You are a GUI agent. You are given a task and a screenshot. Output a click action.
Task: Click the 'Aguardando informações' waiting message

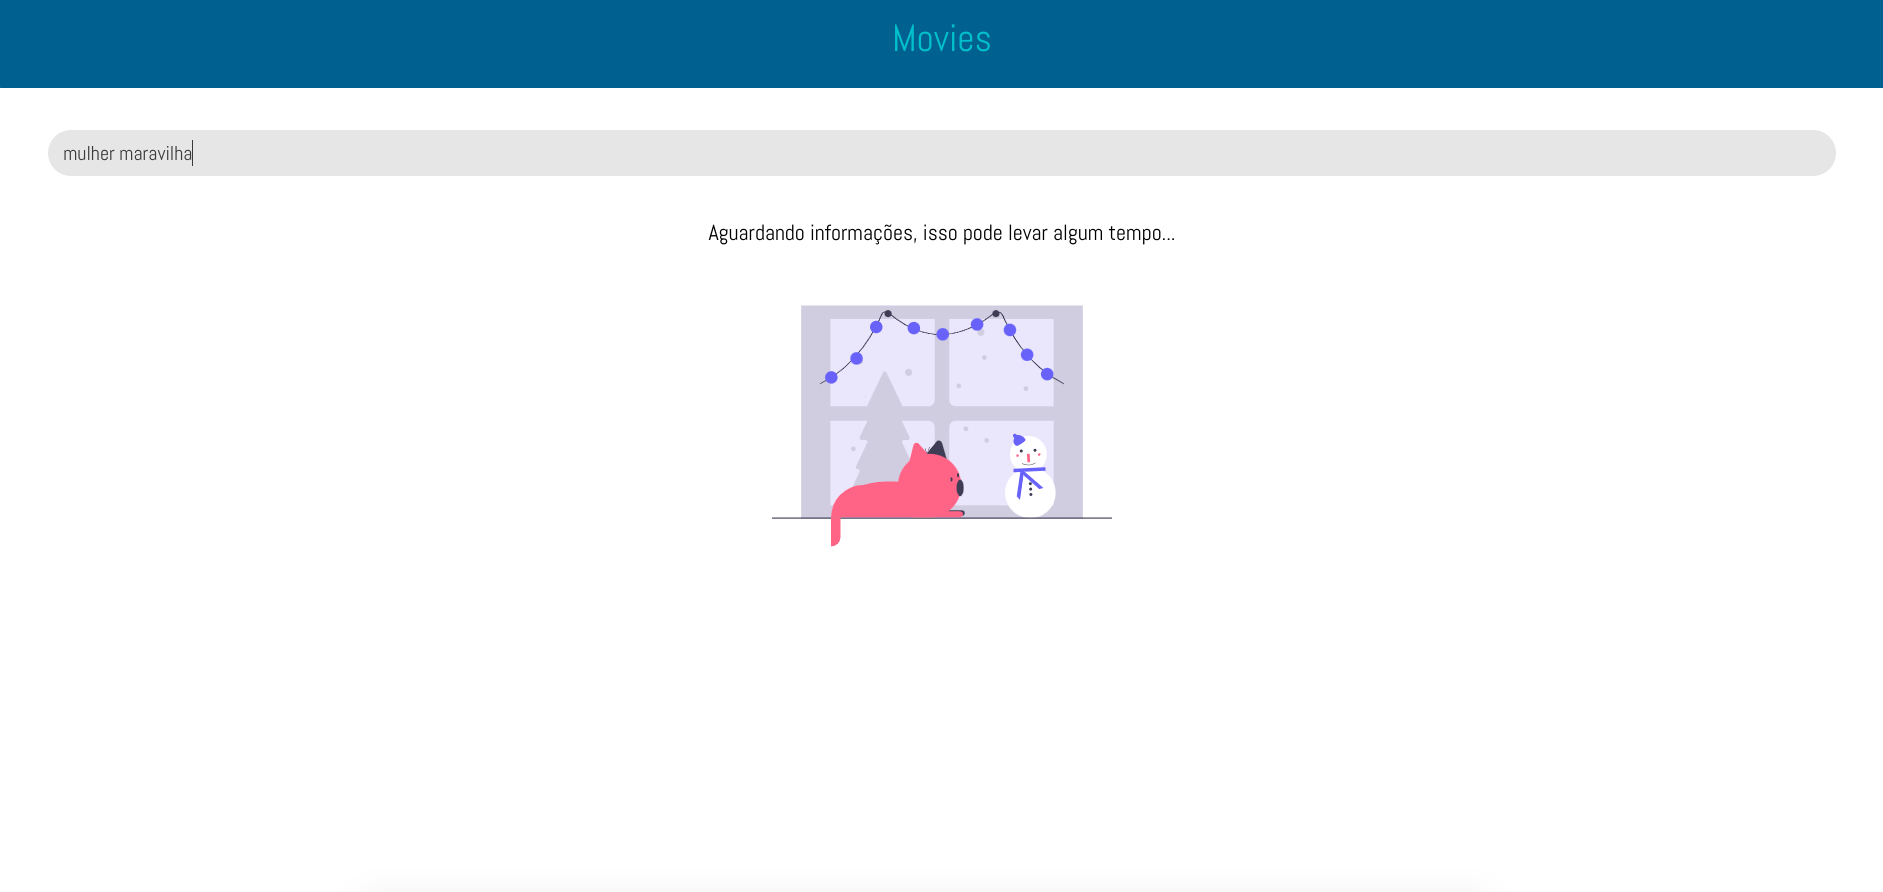(941, 233)
